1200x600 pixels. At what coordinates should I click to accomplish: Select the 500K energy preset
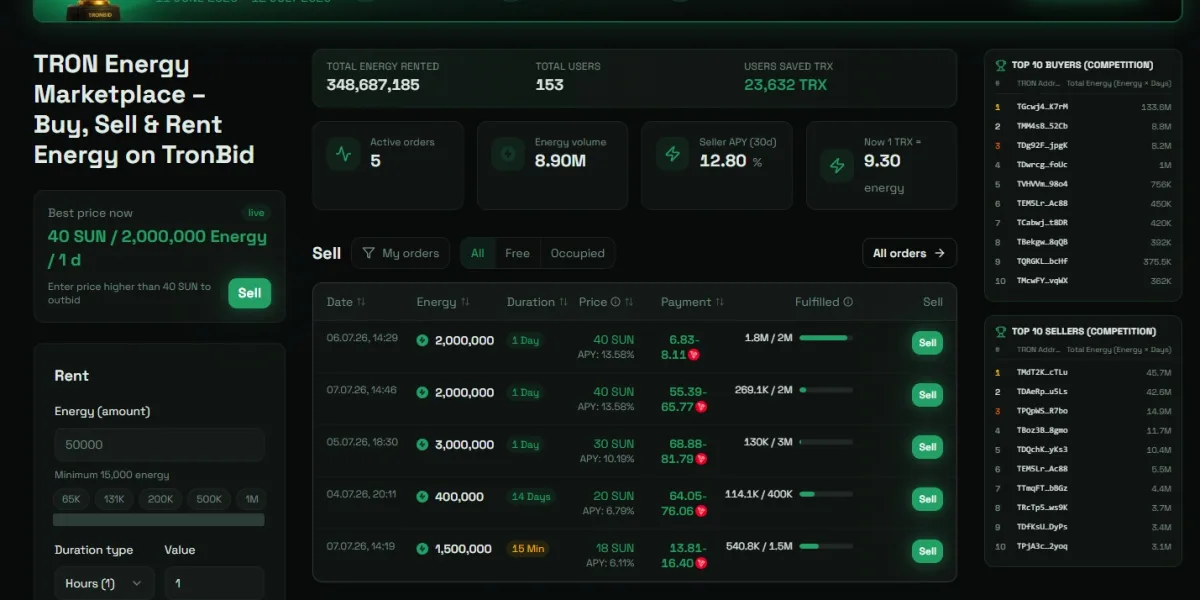tap(209, 499)
